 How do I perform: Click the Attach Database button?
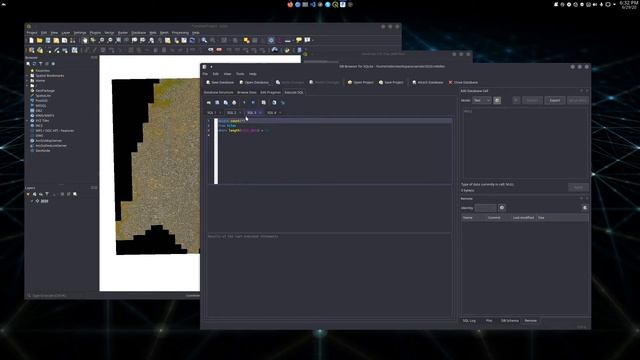click(428, 82)
